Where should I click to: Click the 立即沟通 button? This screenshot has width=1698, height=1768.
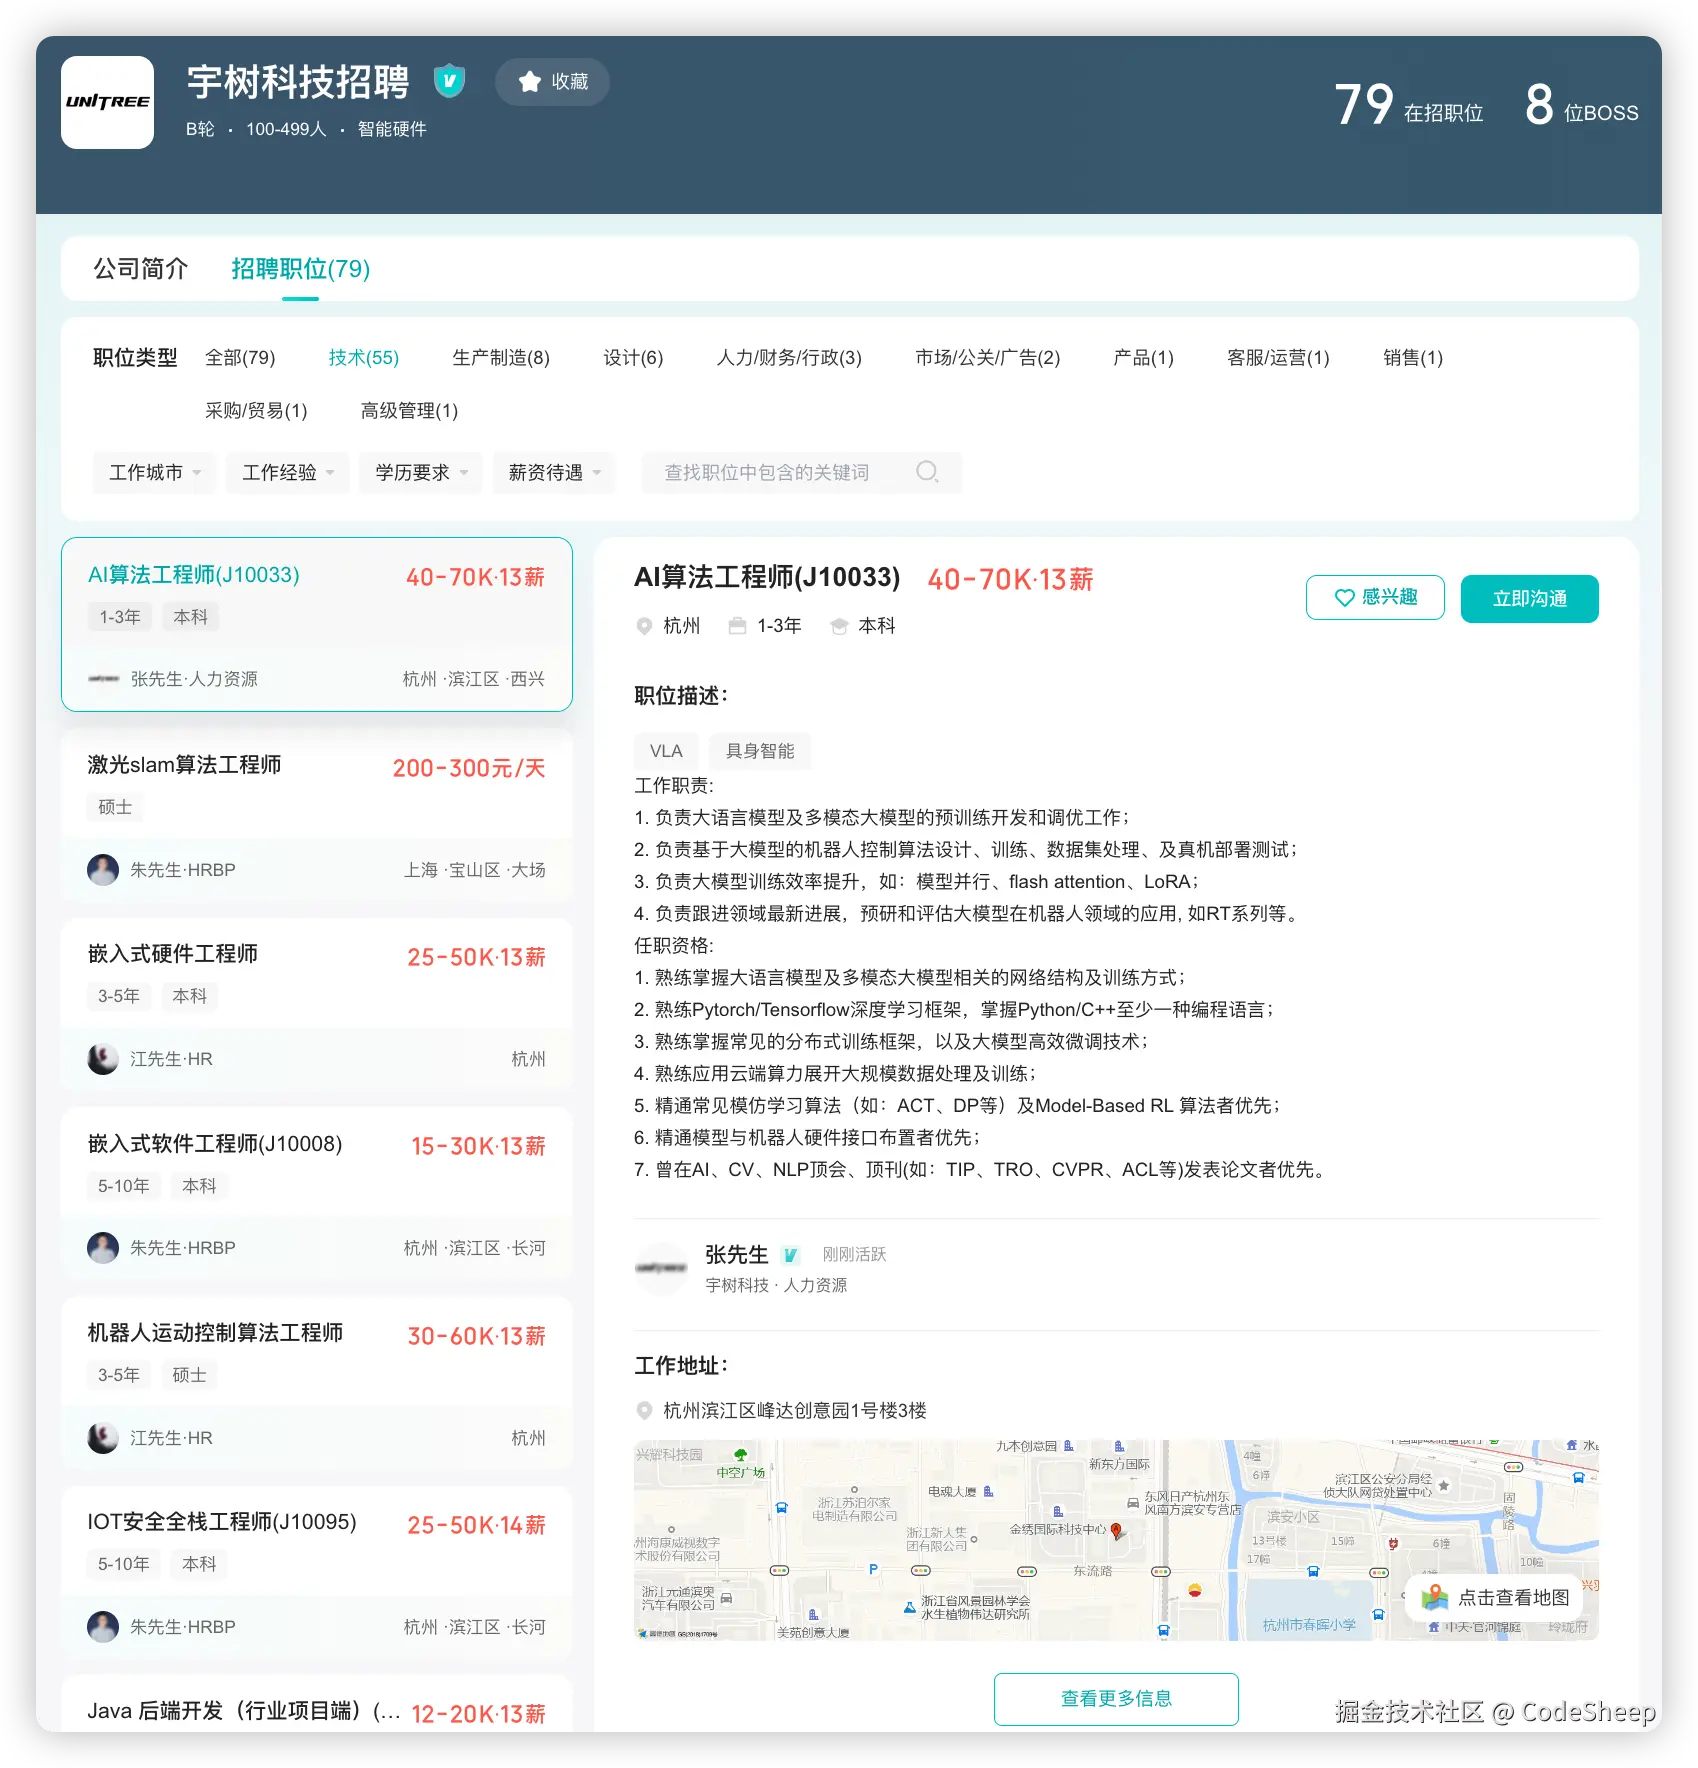coord(1529,598)
